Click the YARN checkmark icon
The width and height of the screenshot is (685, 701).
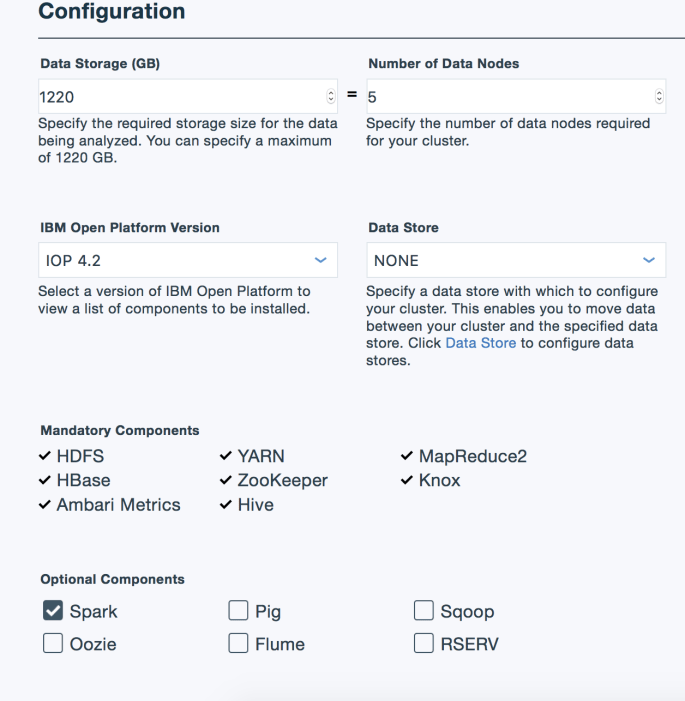pyautogui.click(x=226, y=456)
